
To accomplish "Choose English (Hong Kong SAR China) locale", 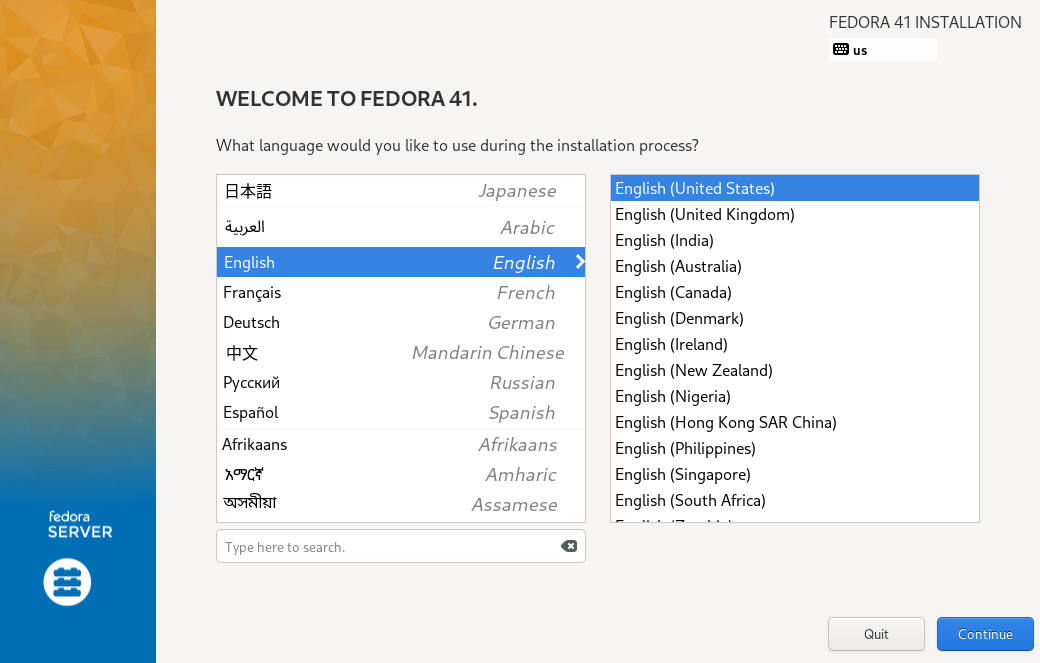I will [x=795, y=422].
